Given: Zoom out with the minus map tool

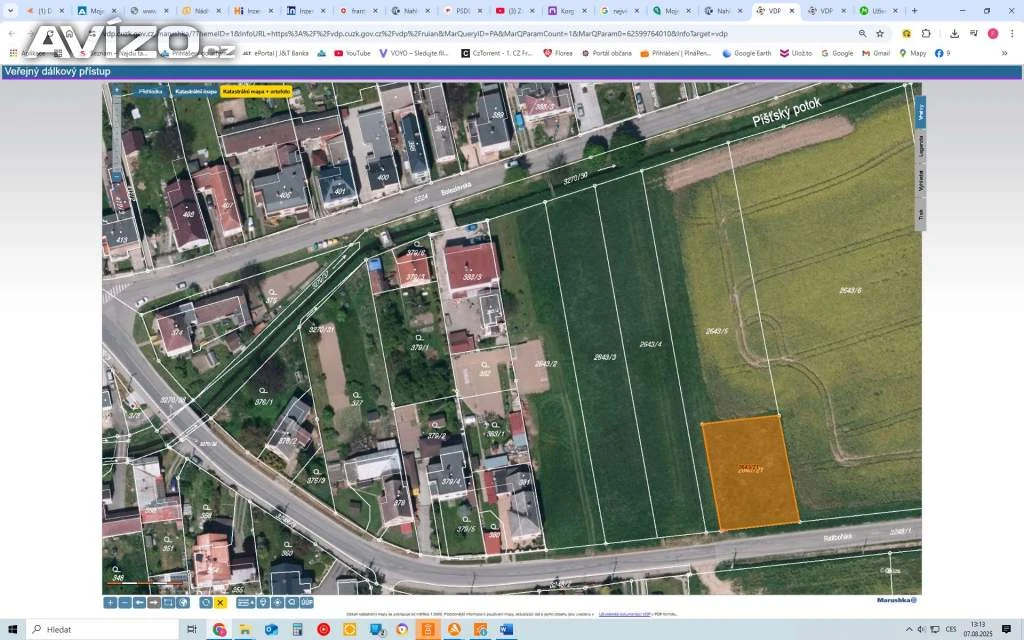Looking at the screenshot, I should pos(125,603).
